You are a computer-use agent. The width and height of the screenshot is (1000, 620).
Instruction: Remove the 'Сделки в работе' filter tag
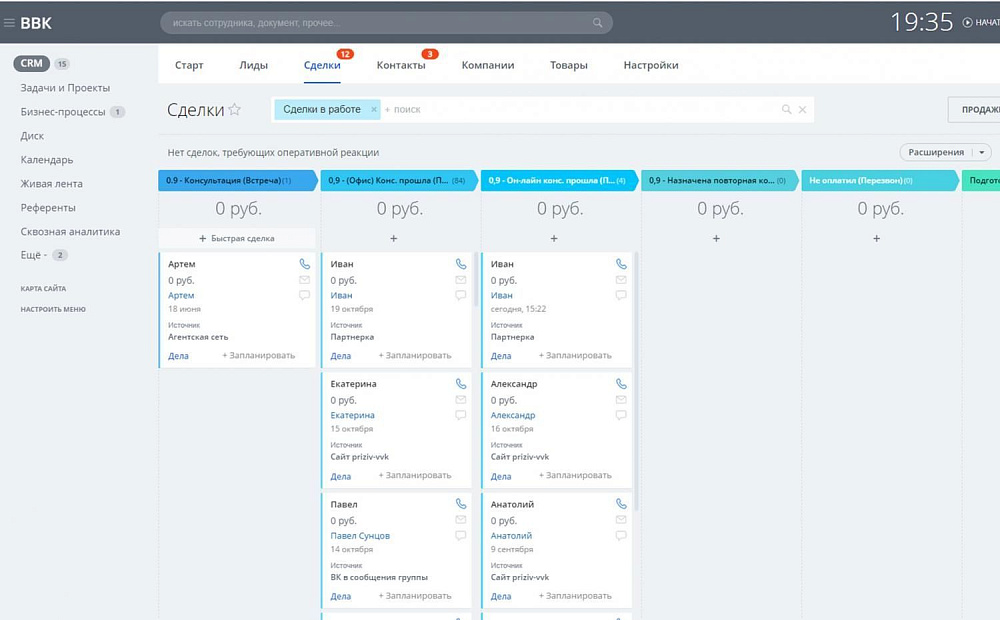[374, 110]
